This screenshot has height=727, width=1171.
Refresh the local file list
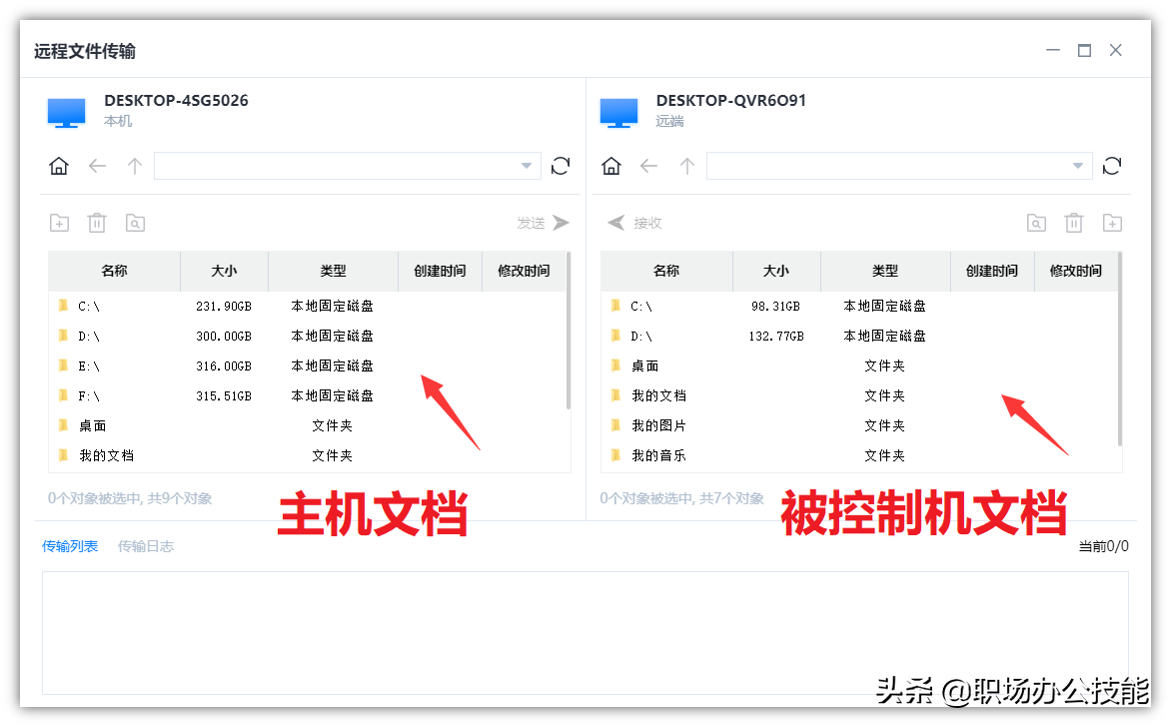tap(560, 166)
